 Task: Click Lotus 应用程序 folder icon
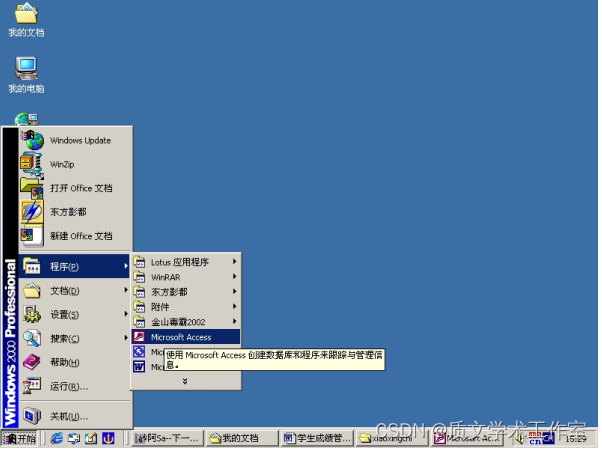coord(139,262)
